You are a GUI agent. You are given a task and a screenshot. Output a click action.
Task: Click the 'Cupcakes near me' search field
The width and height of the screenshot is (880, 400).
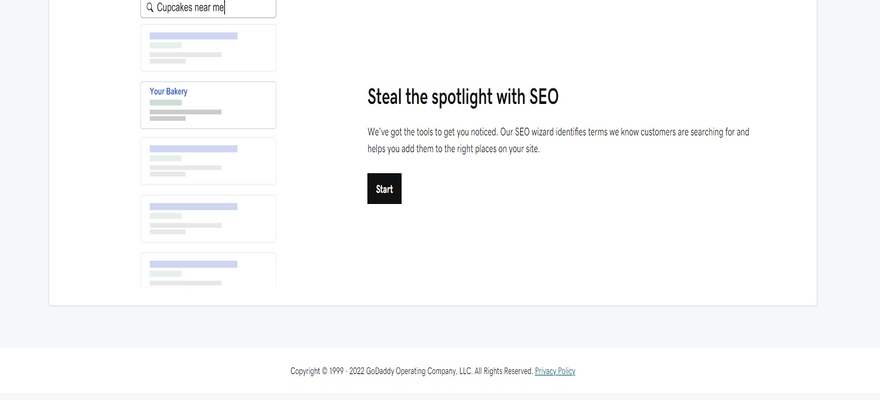click(210, 7)
